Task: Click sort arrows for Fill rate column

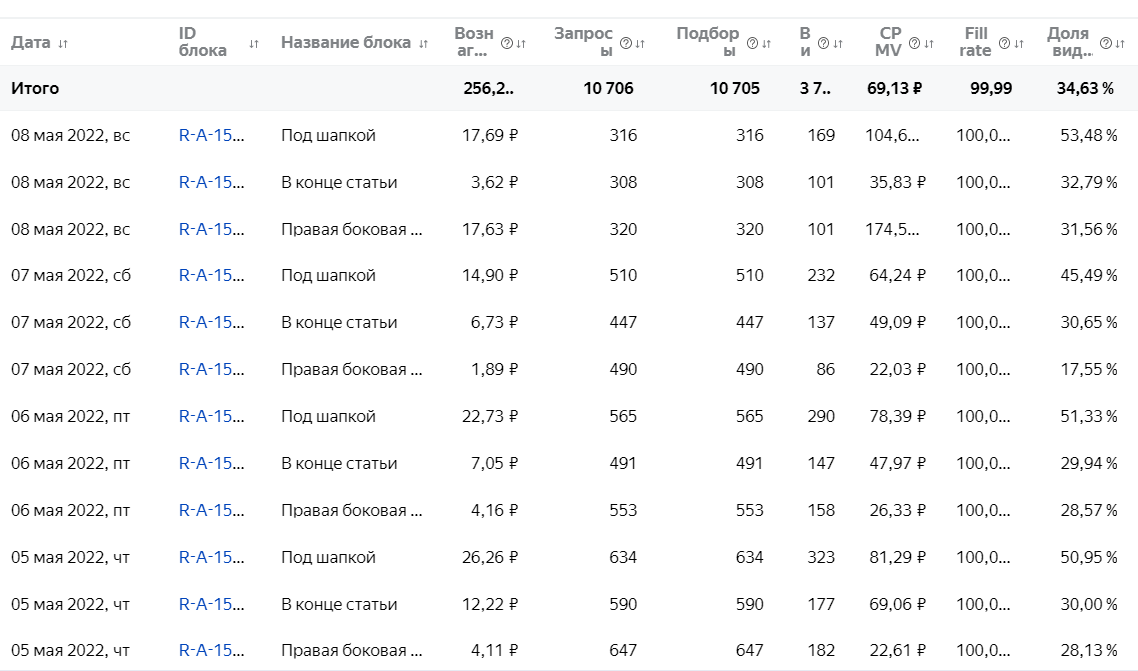Action: [1018, 43]
